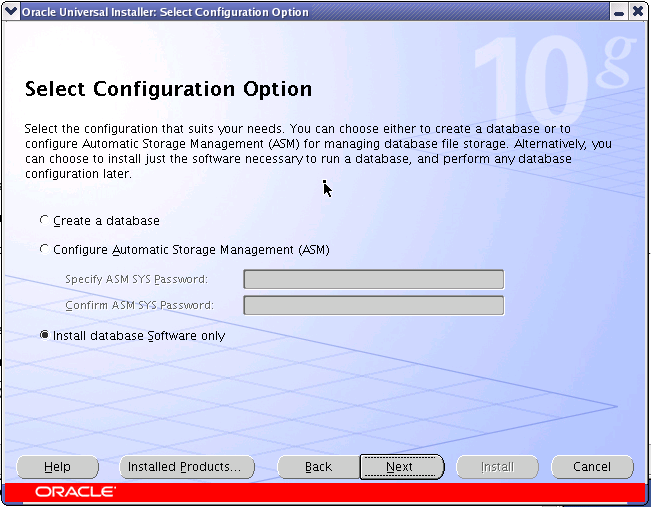Screen dimensions: 651x507
Task: Proceed with the Next button
Action: (x=401, y=467)
